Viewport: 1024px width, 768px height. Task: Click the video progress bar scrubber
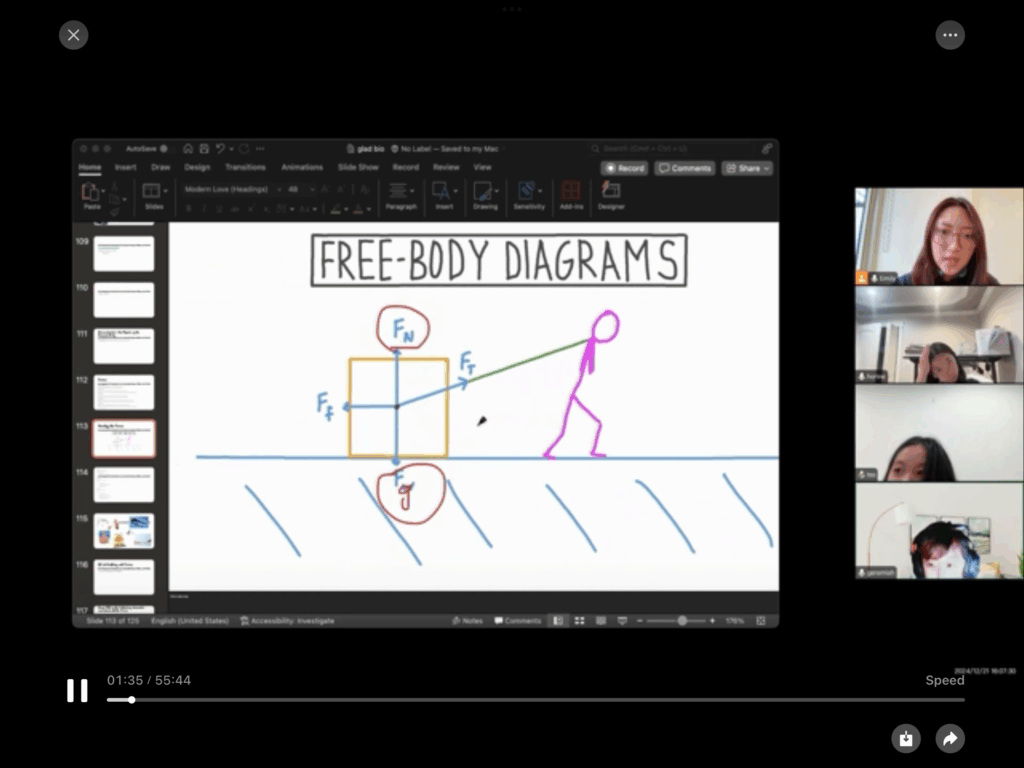pos(131,699)
